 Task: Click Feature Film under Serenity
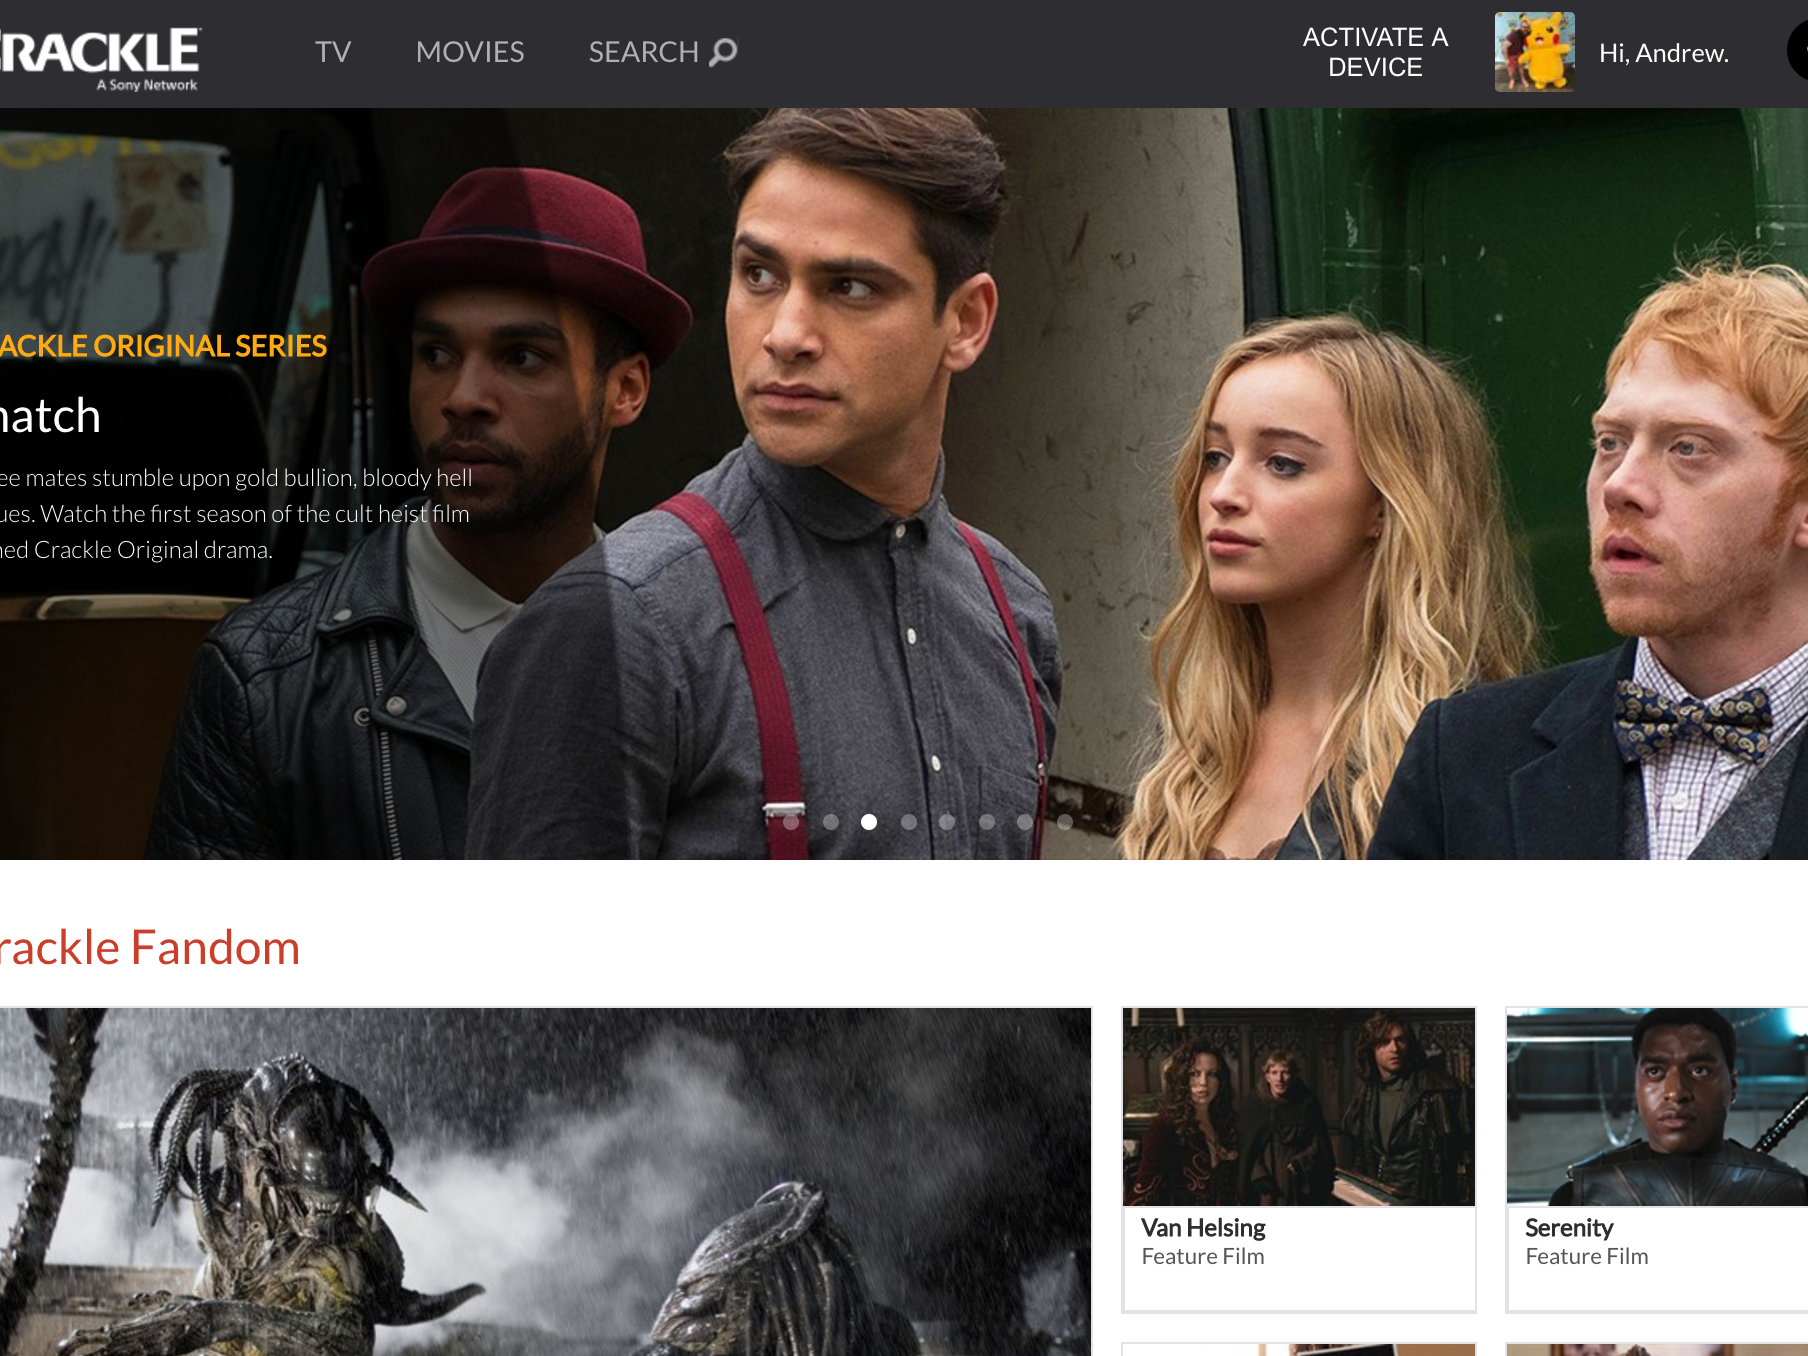click(1587, 1257)
